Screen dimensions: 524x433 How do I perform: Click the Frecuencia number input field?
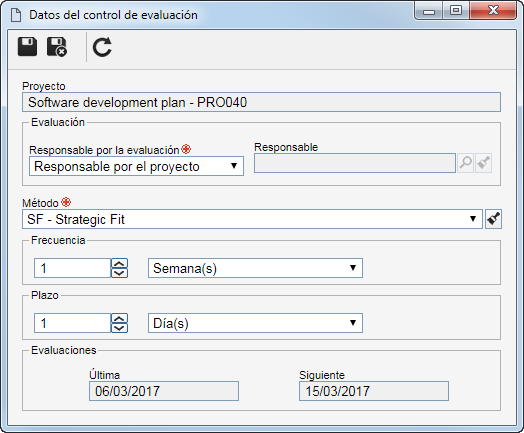[x=72, y=268]
